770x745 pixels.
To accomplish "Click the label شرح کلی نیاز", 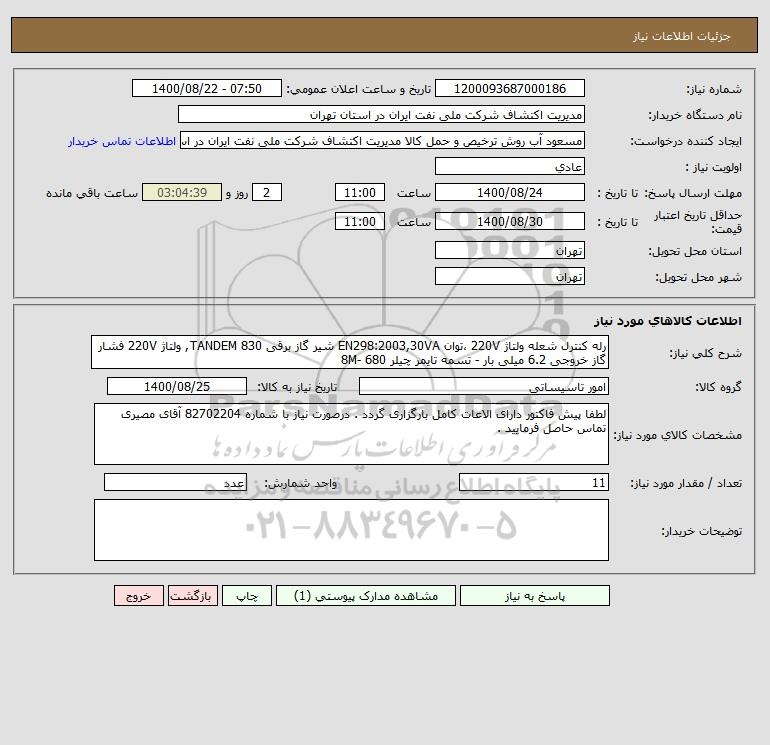I will [x=706, y=353].
